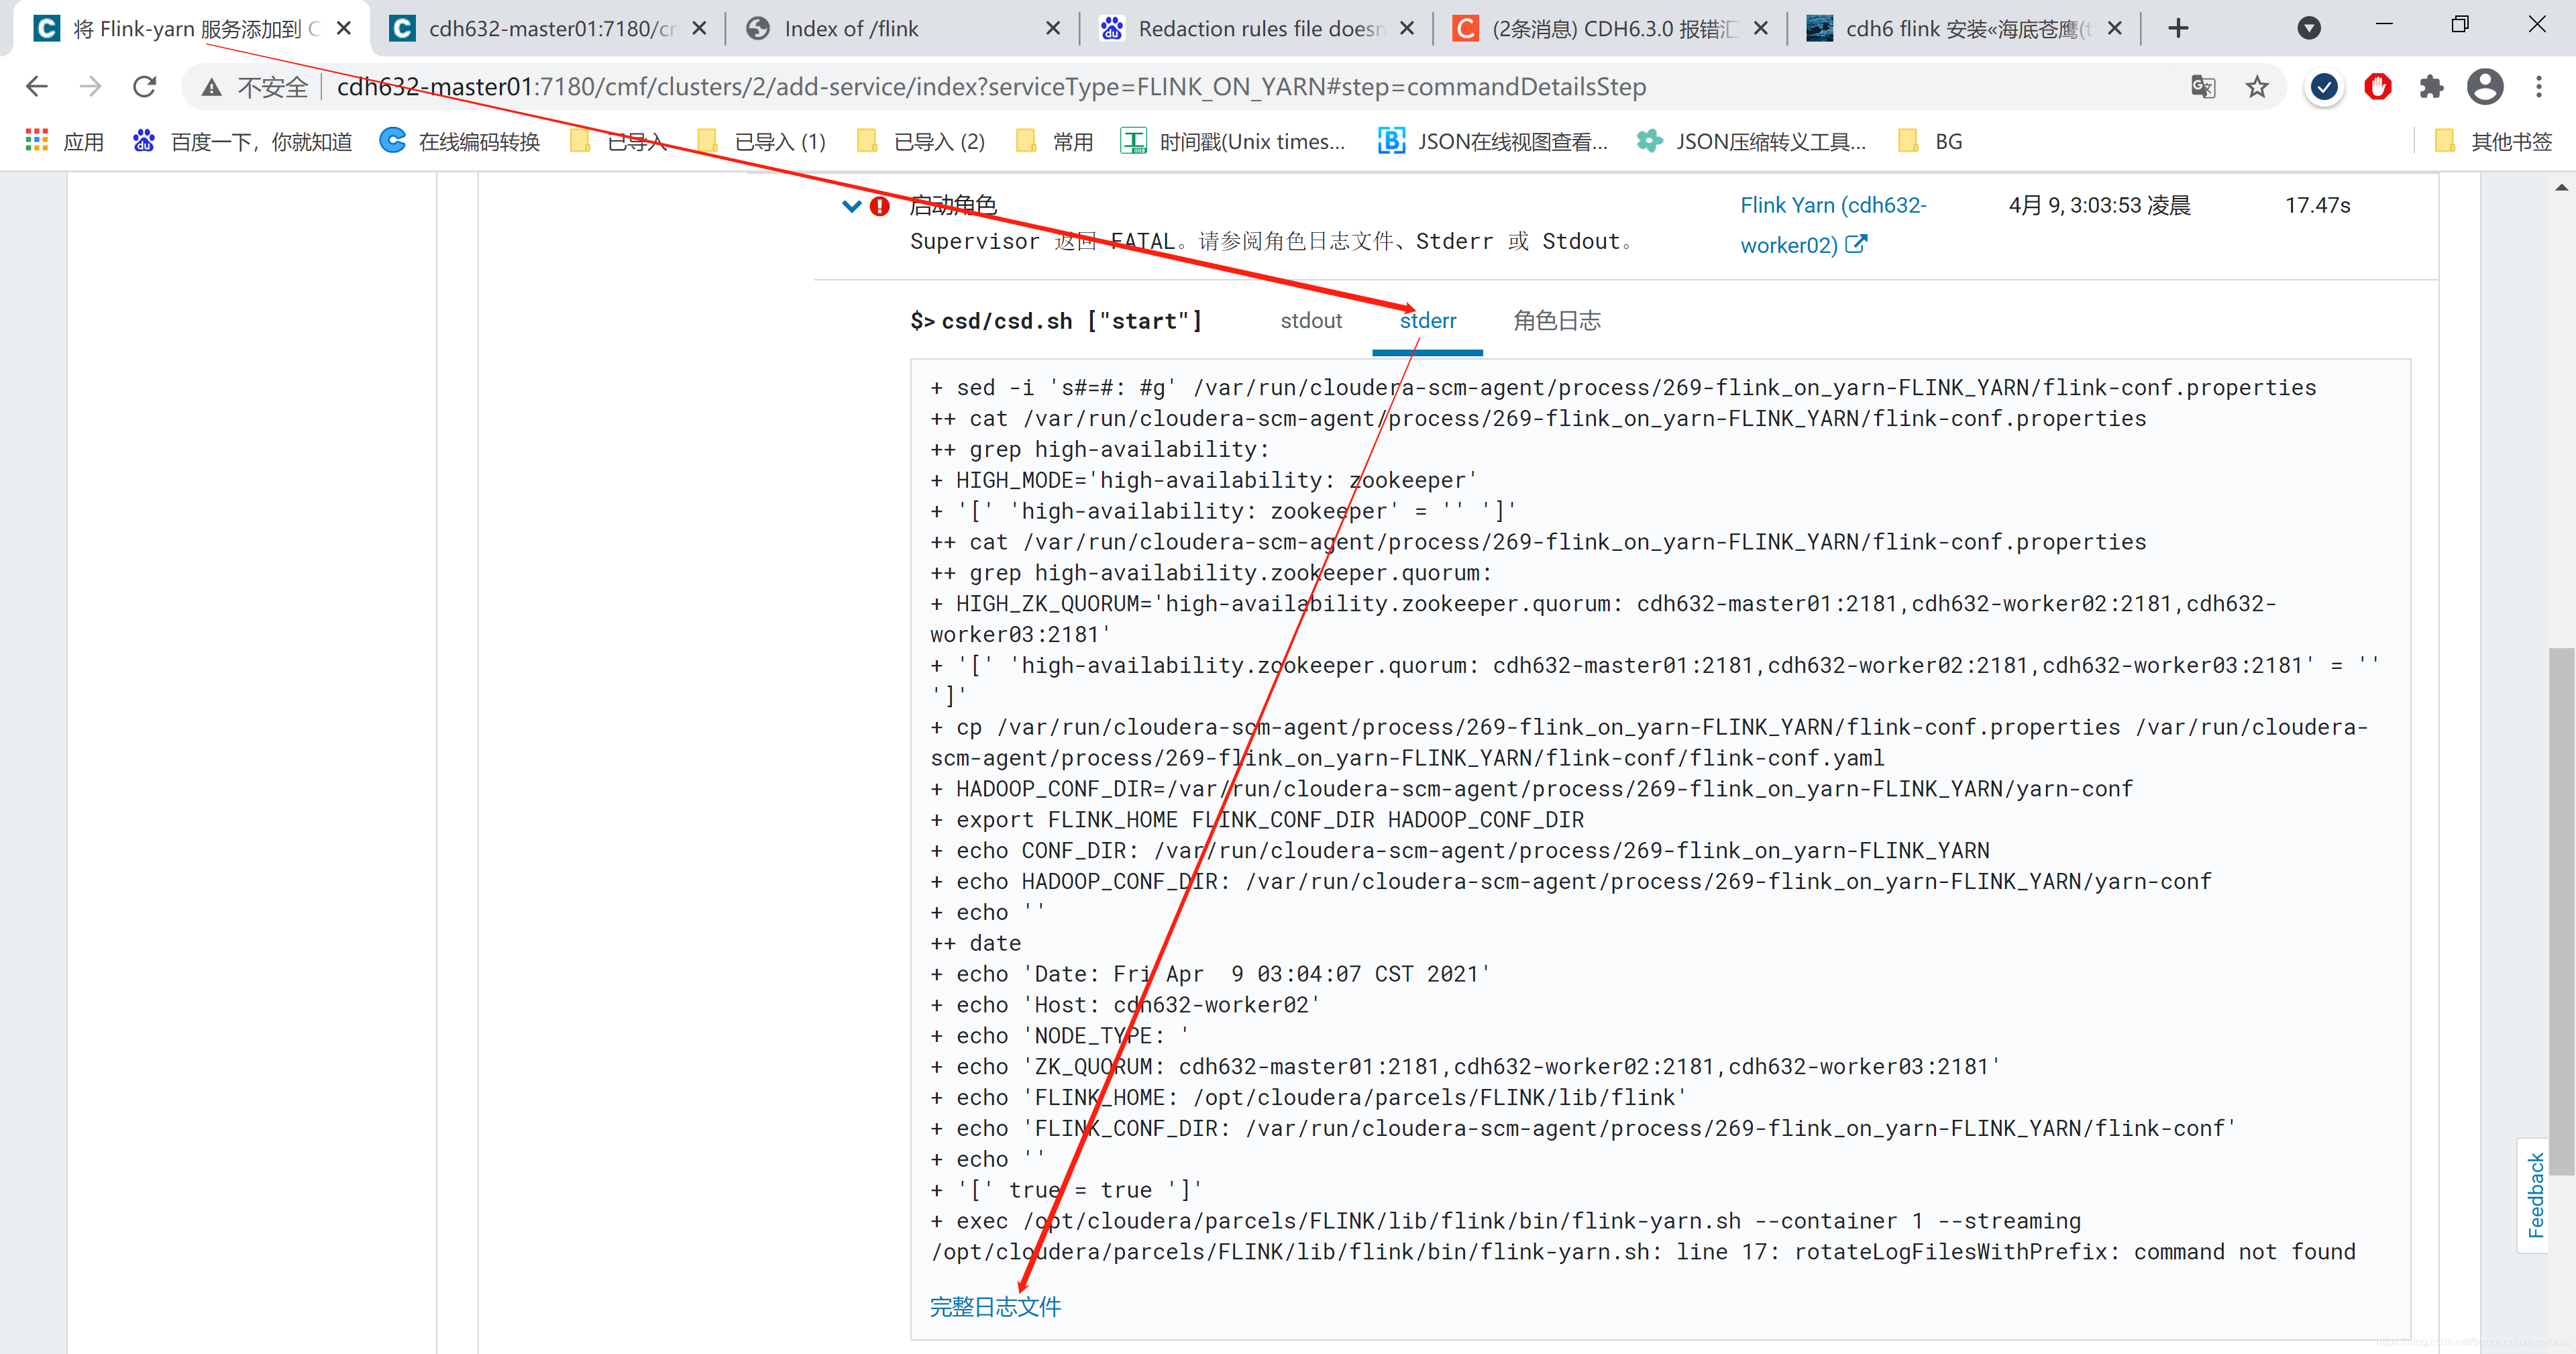This screenshot has width=2576, height=1354.
Task: Open the Apps grid bookmark shortcut
Action: tap(64, 141)
